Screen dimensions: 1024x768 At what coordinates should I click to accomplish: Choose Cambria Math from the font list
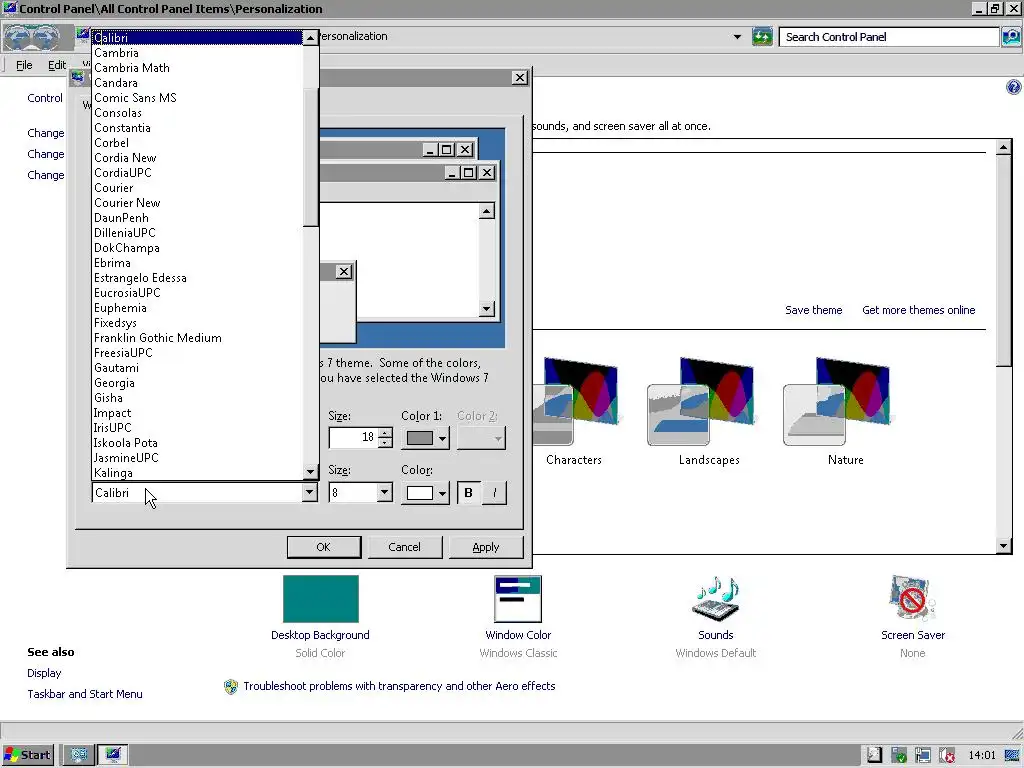pyautogui.click(x=197, y=68)
